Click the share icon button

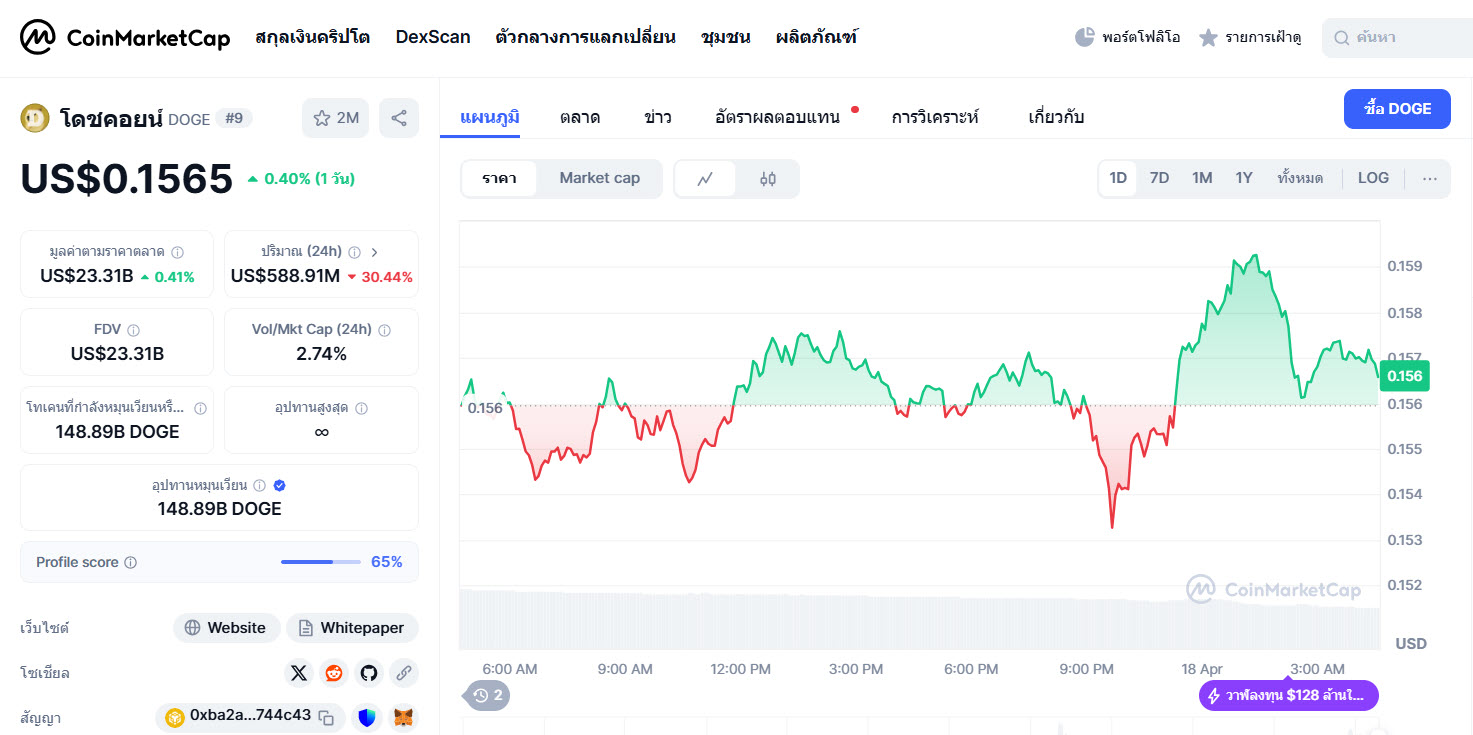pos(399,118)
